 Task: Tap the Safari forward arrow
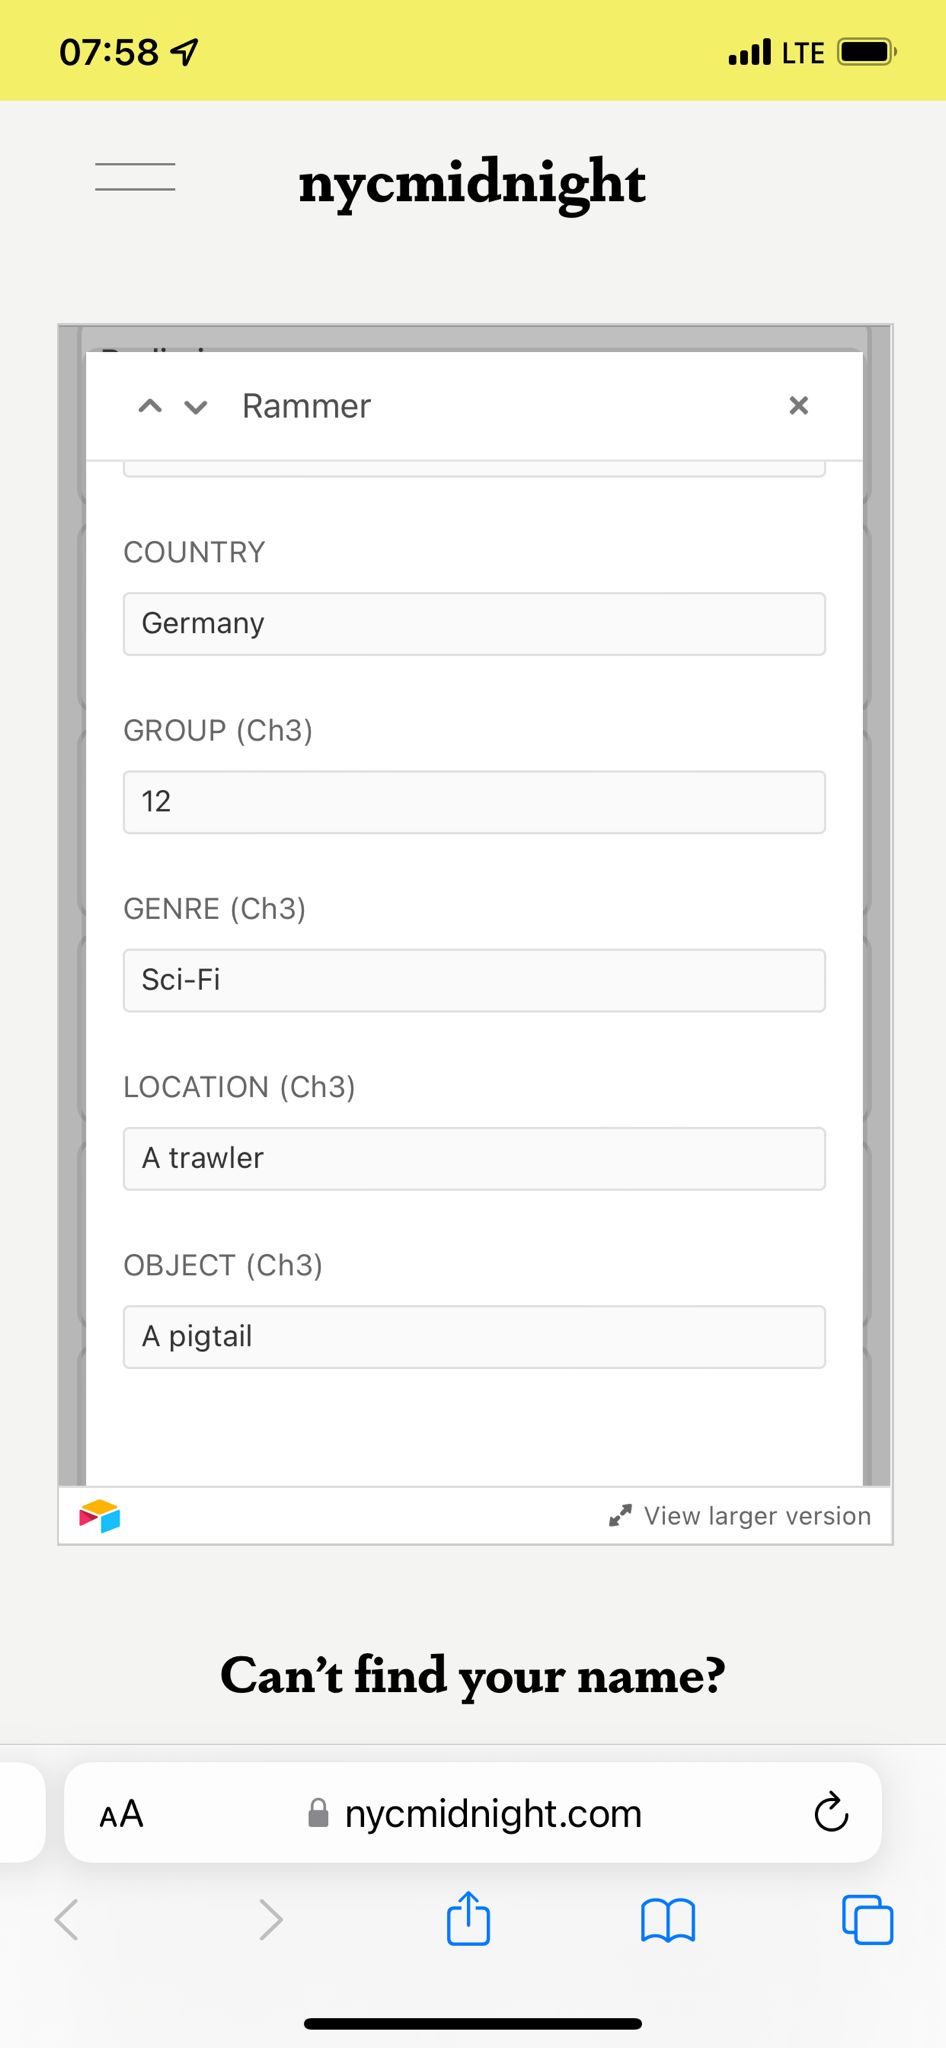[x=271, y=1919]
